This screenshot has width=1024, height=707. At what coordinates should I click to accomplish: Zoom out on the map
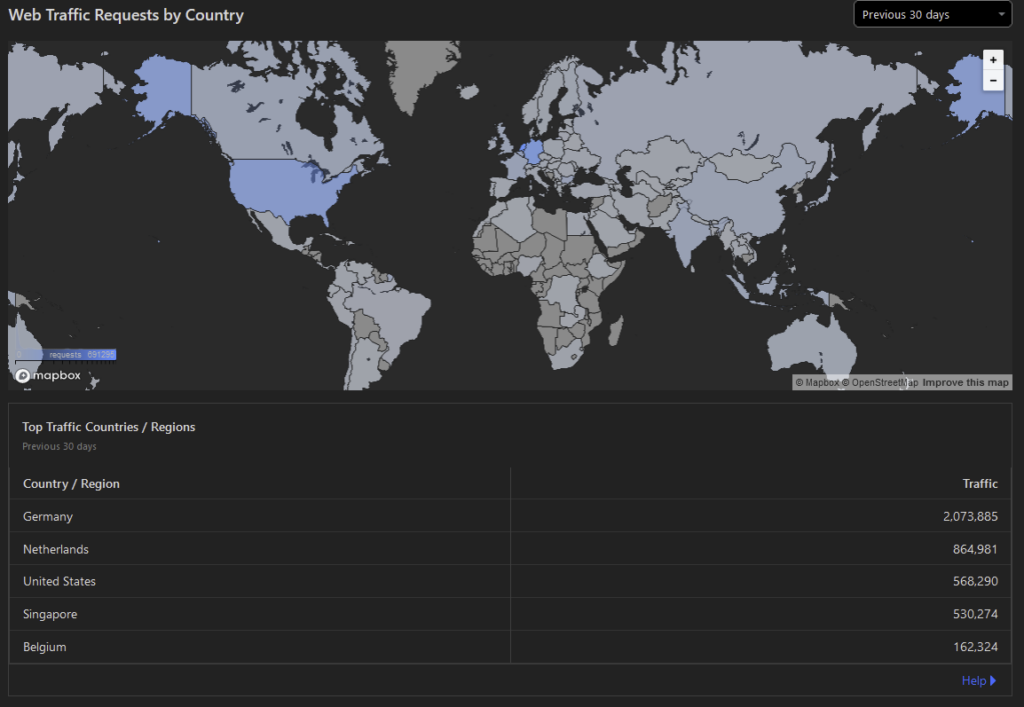(x=993, y=80)
